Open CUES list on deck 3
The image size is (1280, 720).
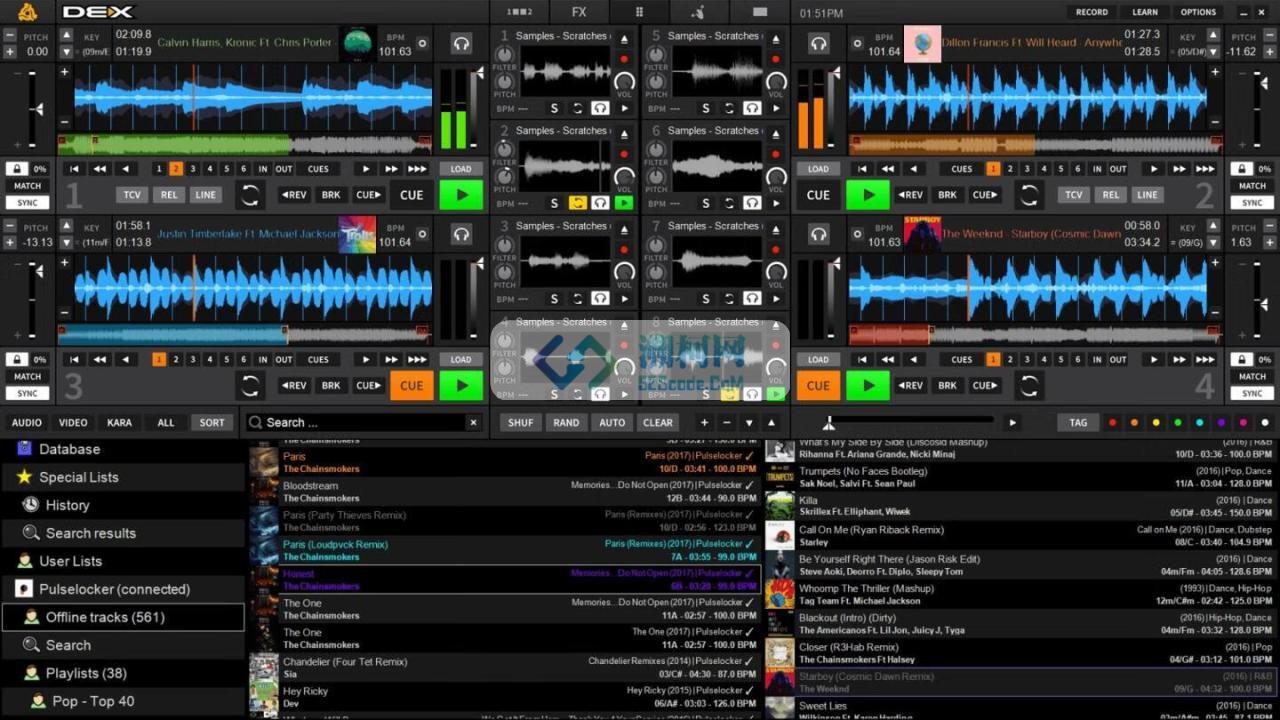click(318, 359)
